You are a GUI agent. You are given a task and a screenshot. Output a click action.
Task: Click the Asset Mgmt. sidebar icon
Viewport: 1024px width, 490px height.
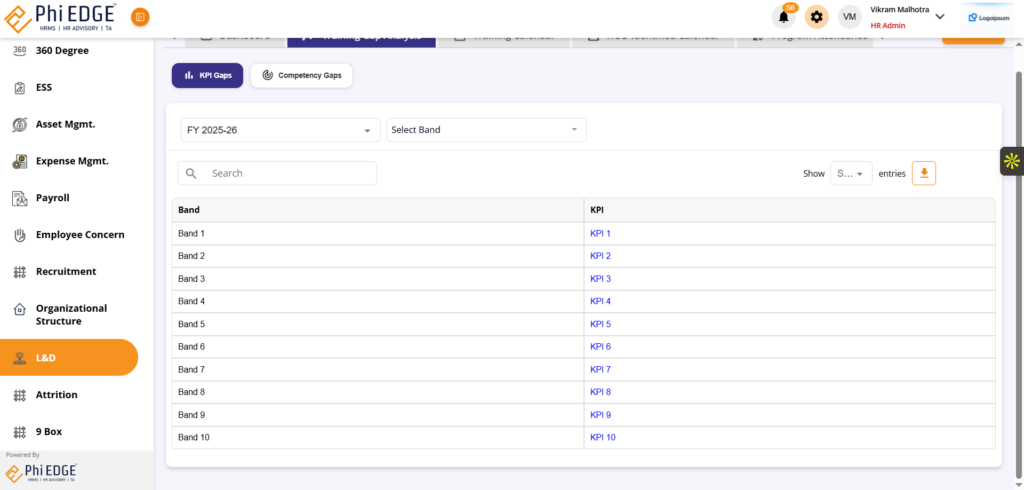[x=19, y=124]
